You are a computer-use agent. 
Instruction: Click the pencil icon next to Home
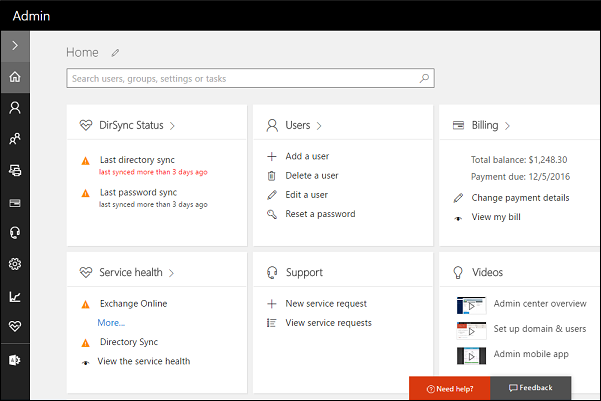(115, 52)
